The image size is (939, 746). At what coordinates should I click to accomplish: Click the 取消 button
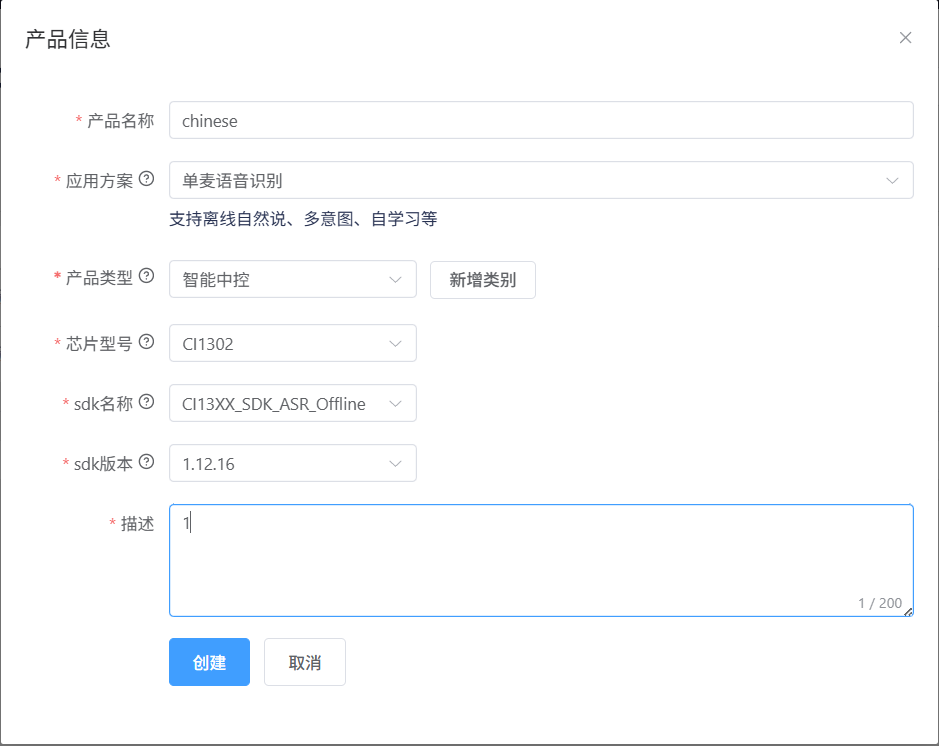coord(305,662)
